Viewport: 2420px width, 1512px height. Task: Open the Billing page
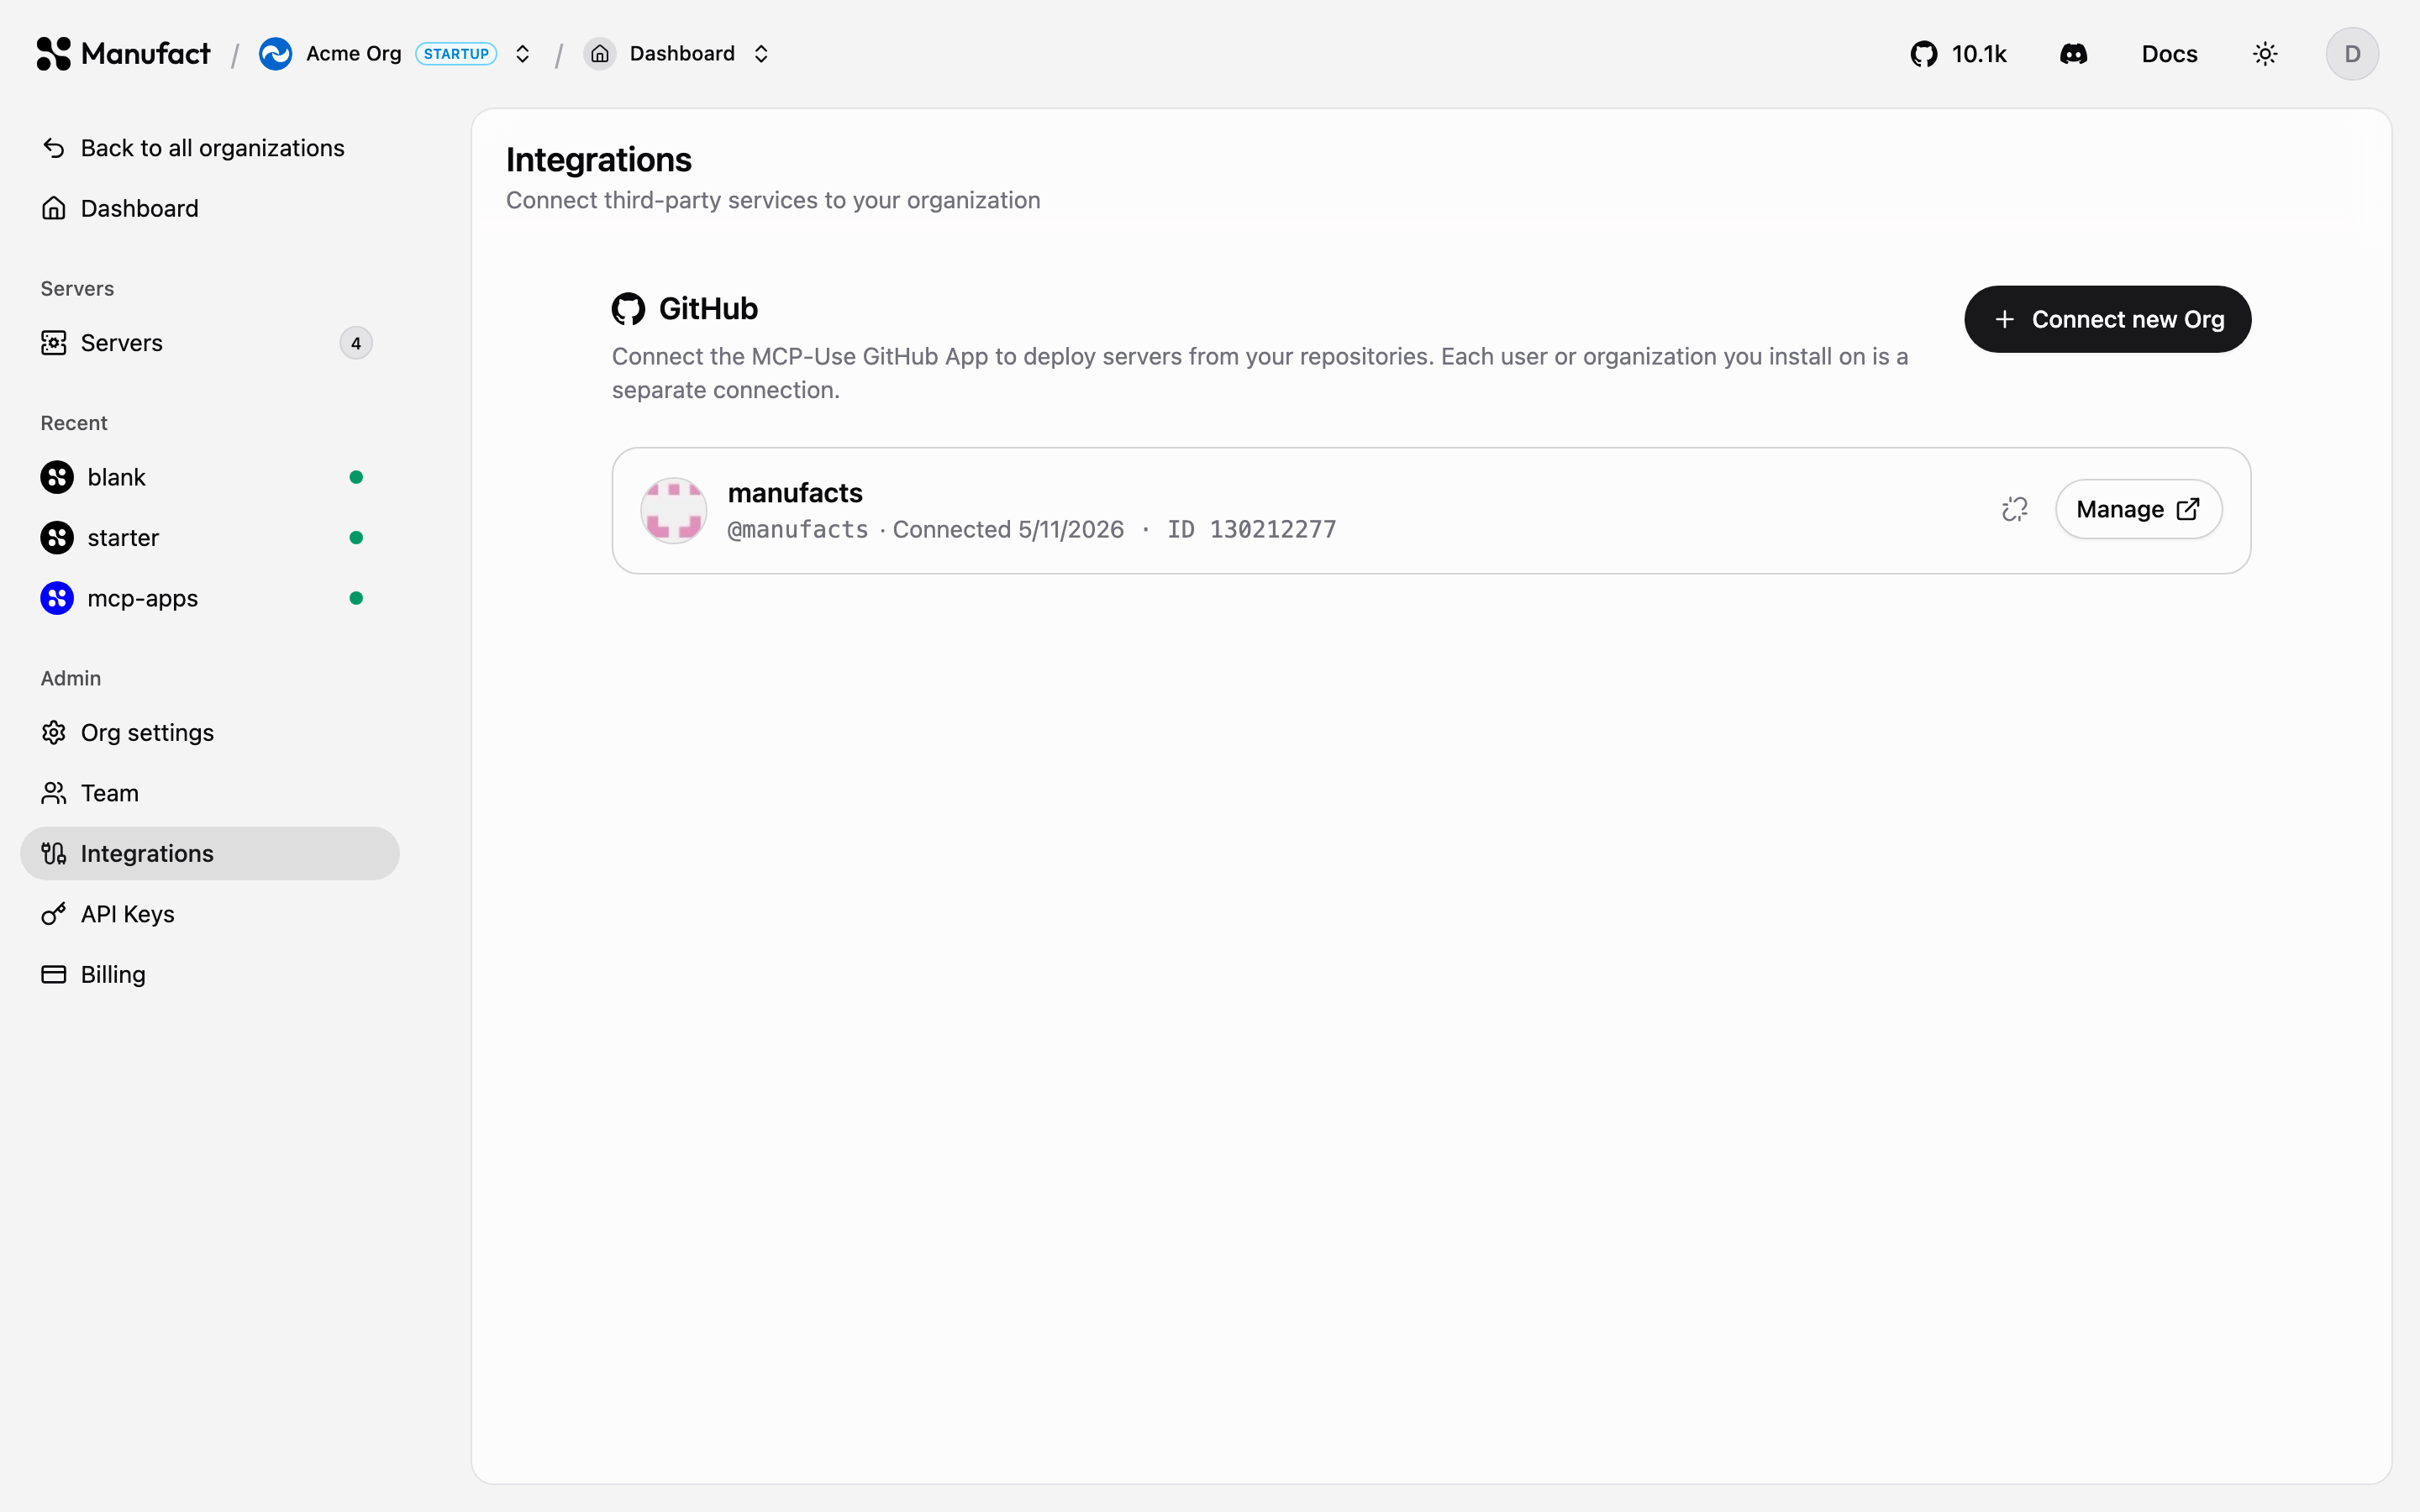209,974
